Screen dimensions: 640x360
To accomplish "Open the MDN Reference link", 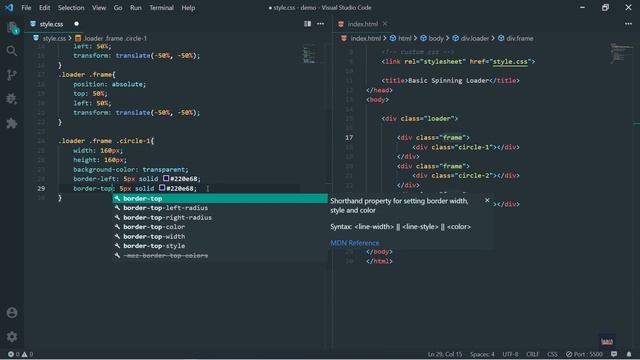I will (x=354, y=243).
